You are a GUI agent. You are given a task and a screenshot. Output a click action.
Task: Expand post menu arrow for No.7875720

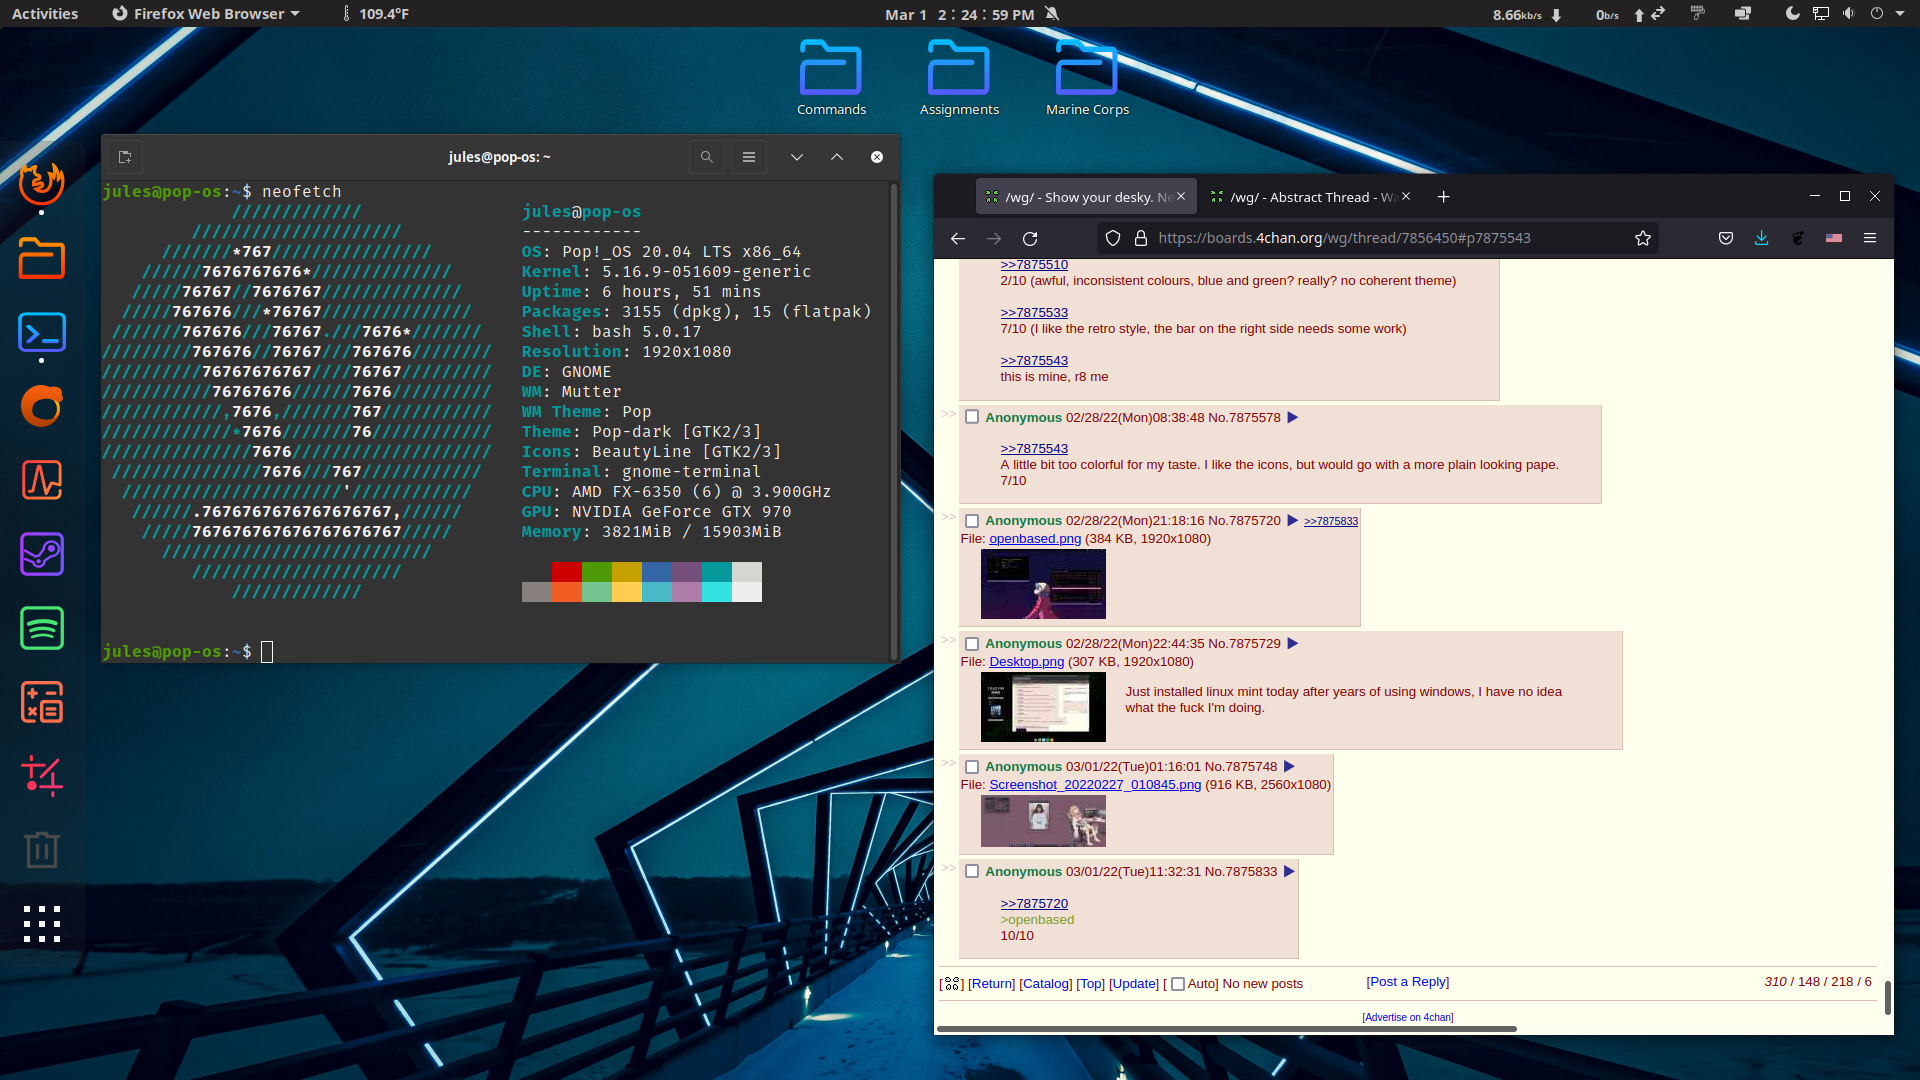[1292, 520]
